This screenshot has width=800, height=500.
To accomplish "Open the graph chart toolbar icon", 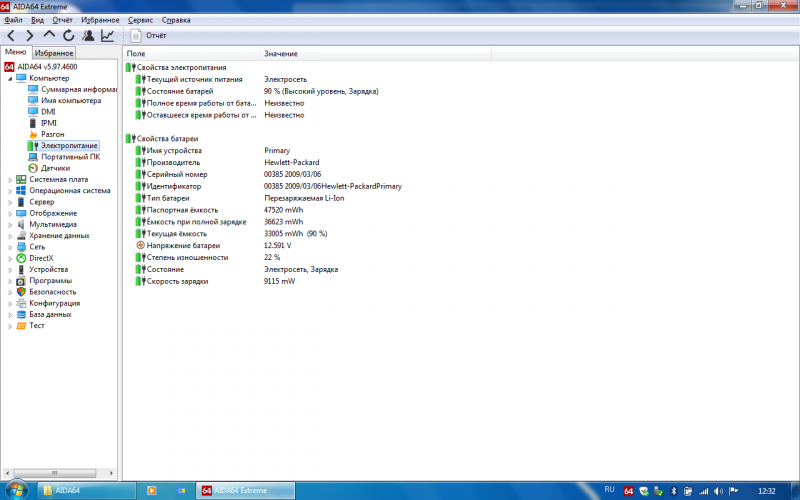I will click(x=107, y=35).
